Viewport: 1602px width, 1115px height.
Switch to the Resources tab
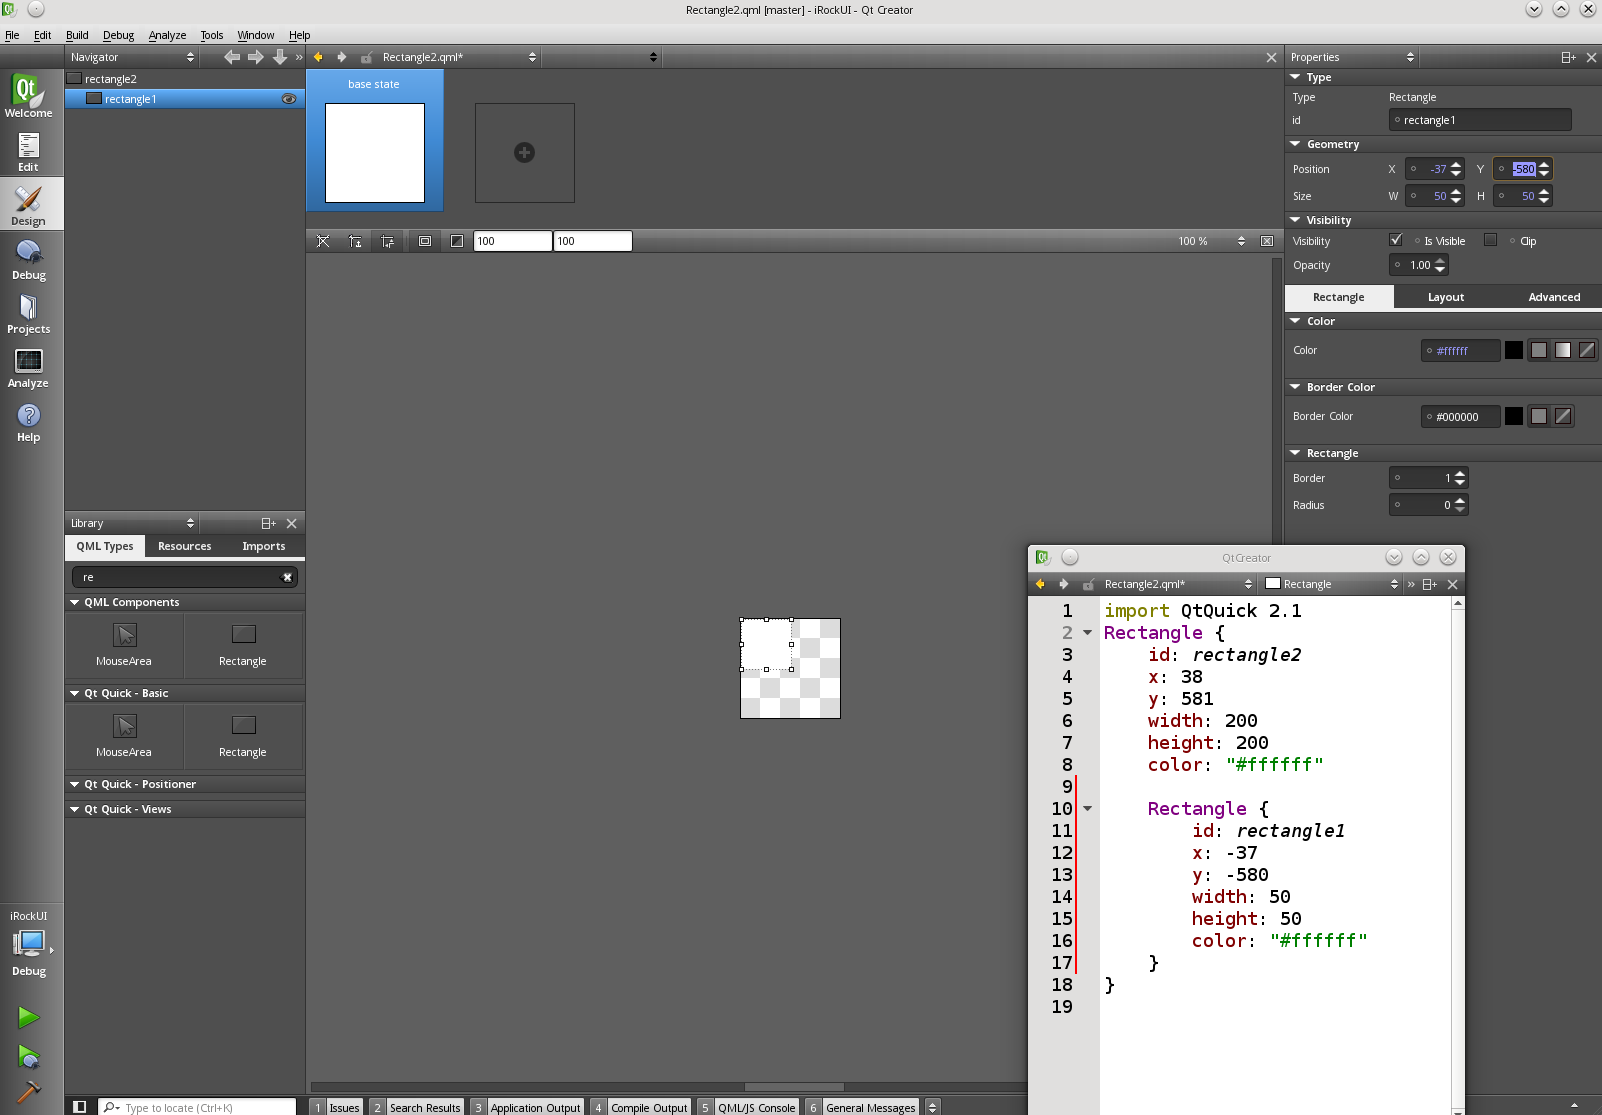point(185,546)
